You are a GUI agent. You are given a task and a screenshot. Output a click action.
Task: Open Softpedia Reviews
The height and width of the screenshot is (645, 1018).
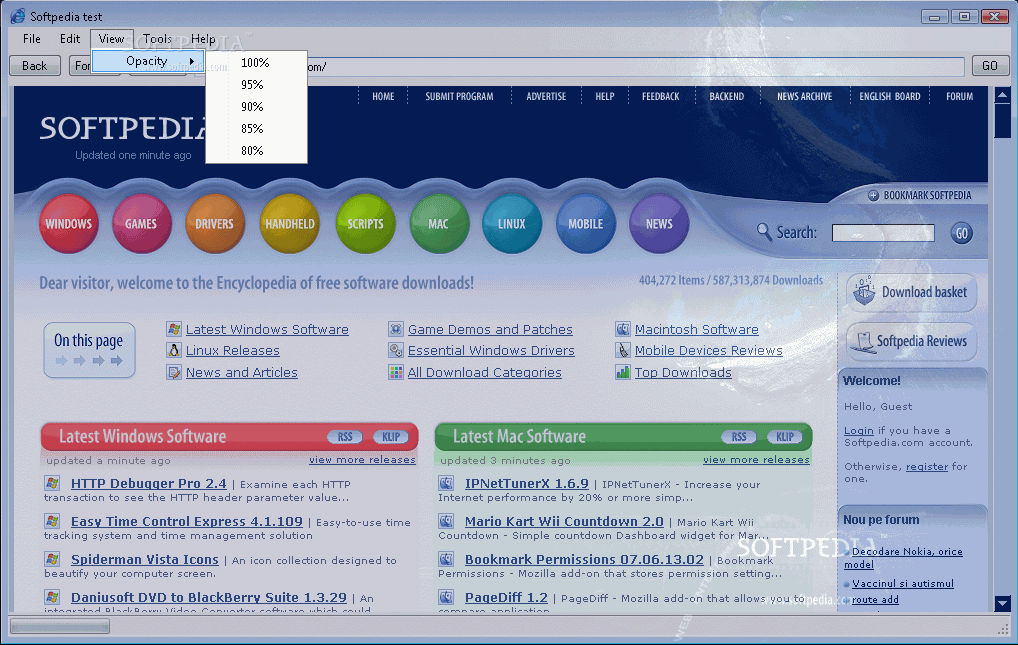coord(912,341)
